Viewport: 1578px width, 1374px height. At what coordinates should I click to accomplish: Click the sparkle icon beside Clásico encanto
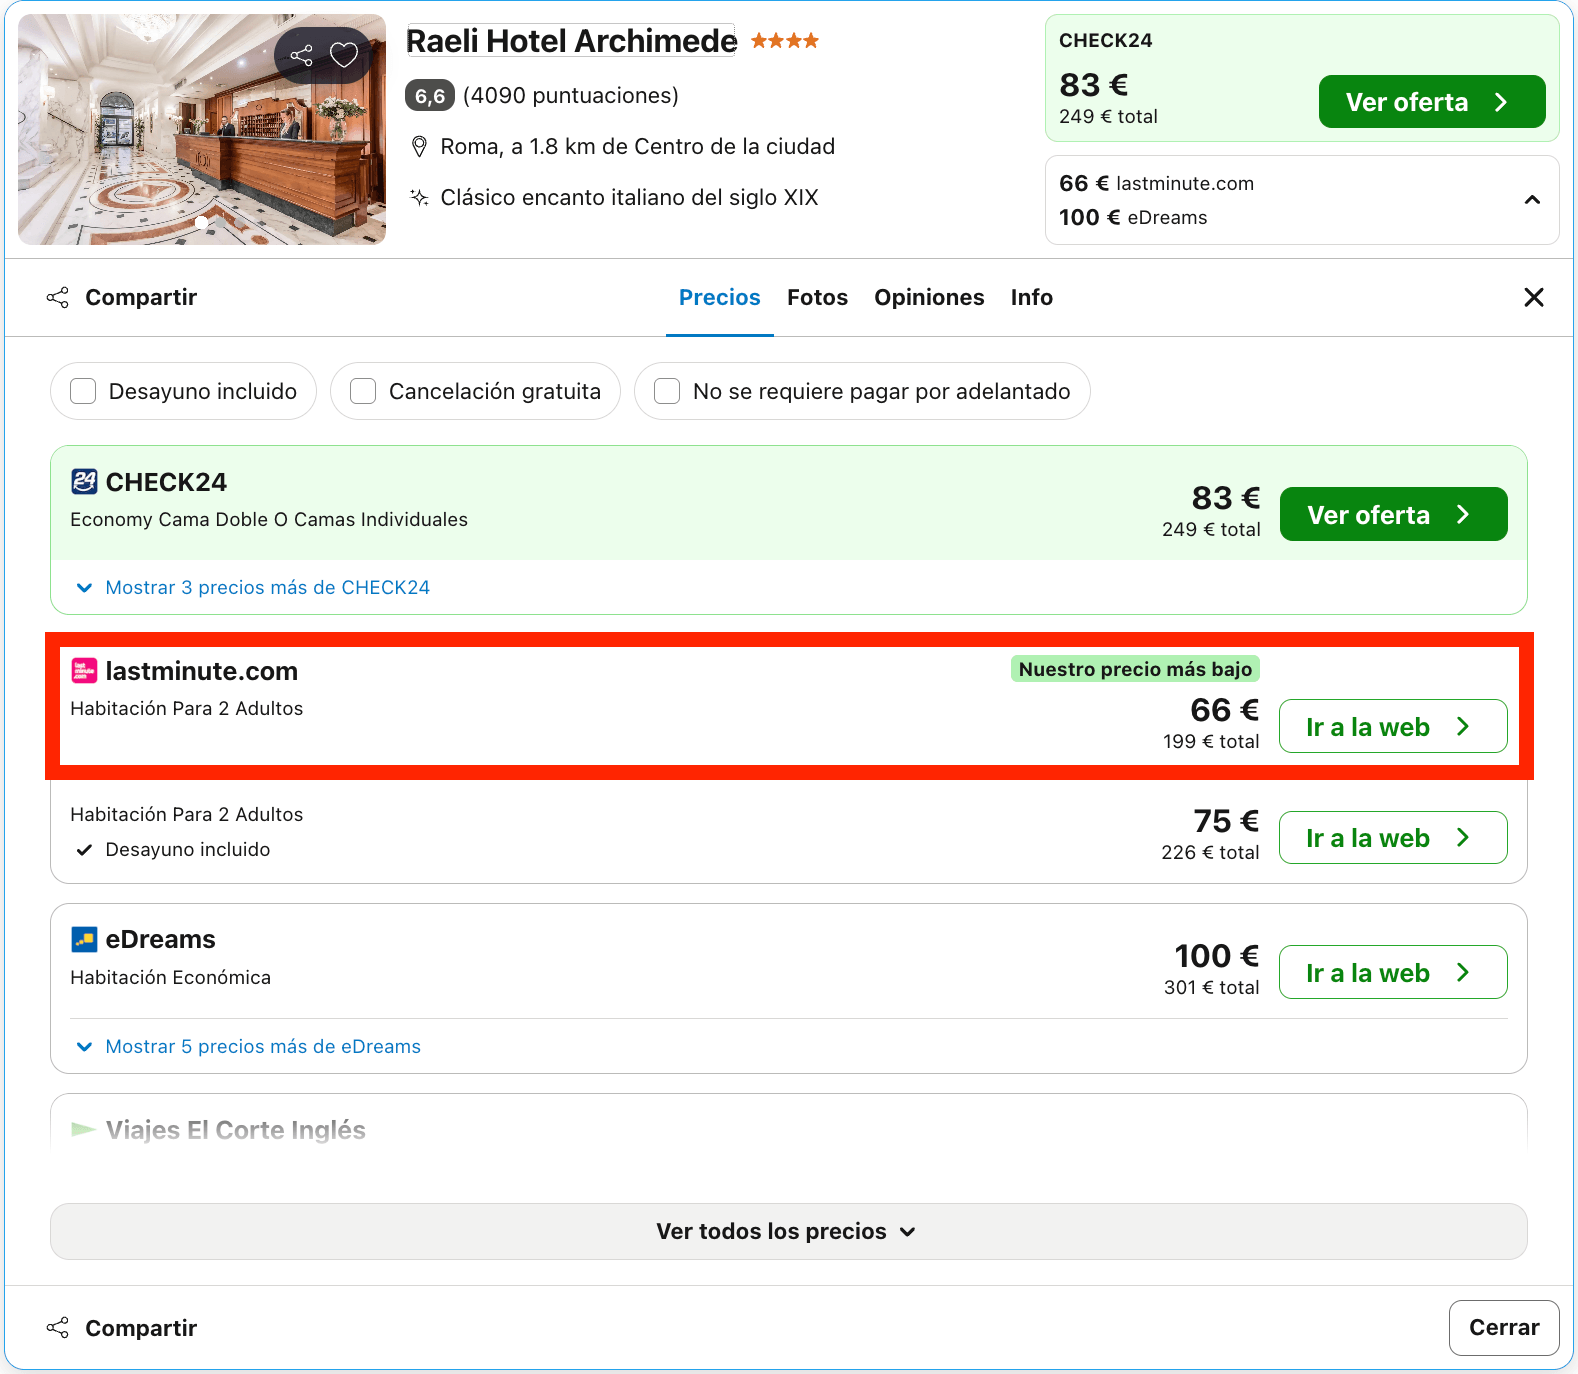click(420, 197)
